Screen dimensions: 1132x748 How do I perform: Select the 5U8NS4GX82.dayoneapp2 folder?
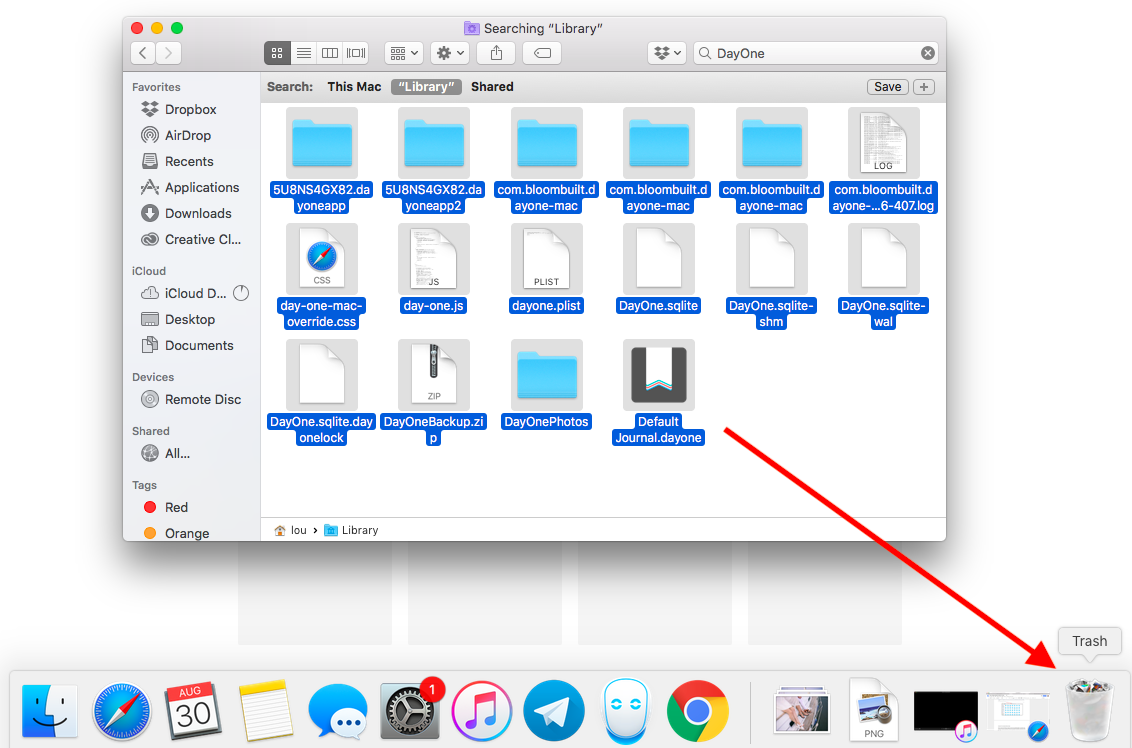click(433, 160)
